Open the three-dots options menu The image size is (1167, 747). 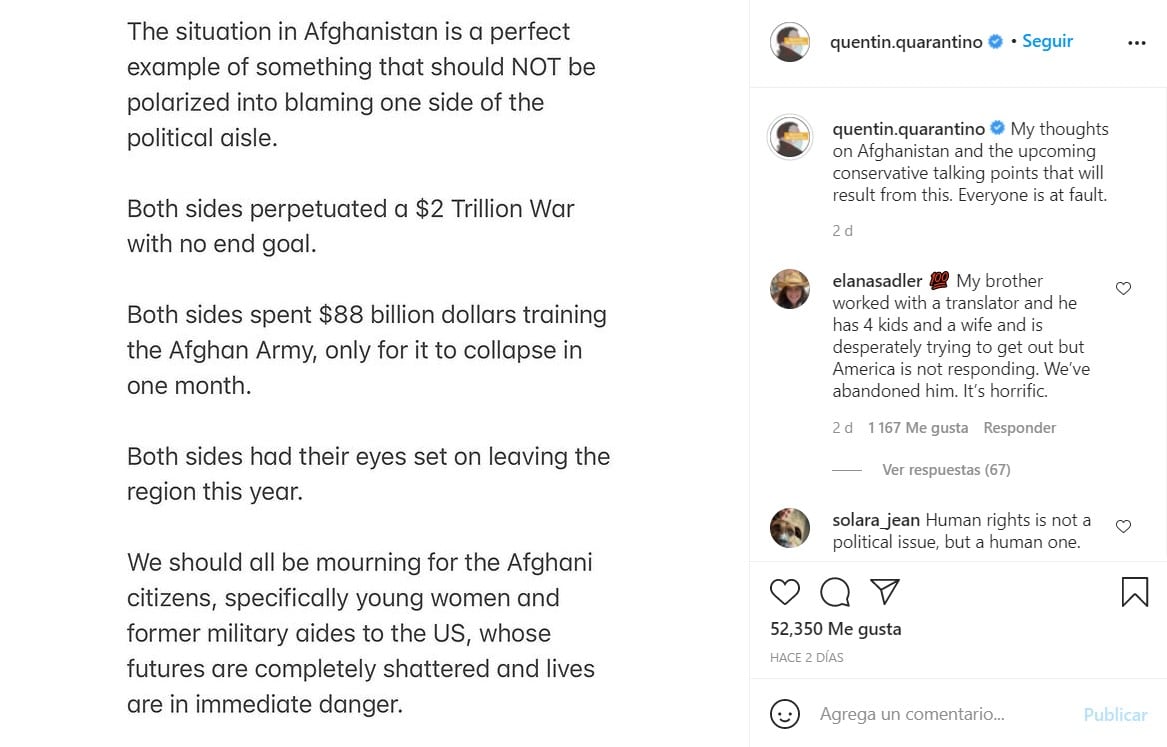pyautogui.click(x=1136, y=43)
